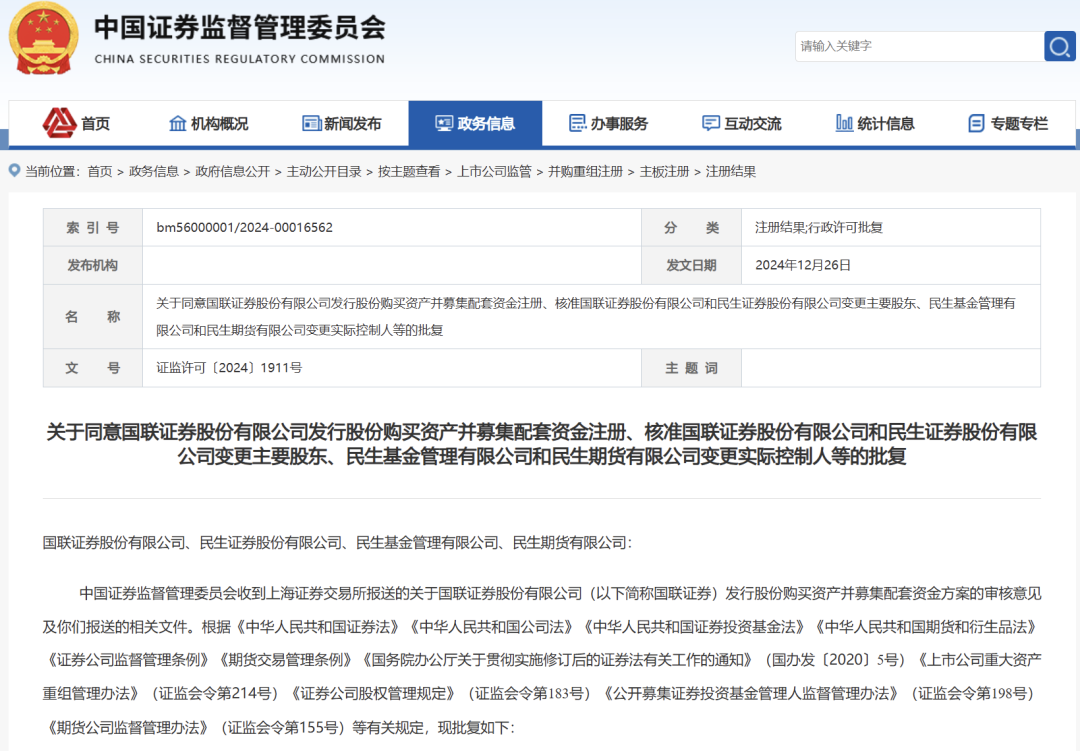The image size is (1080, 751).
Task: Click the form icon beside 办事服务
Action: click(x=577, y=123)
